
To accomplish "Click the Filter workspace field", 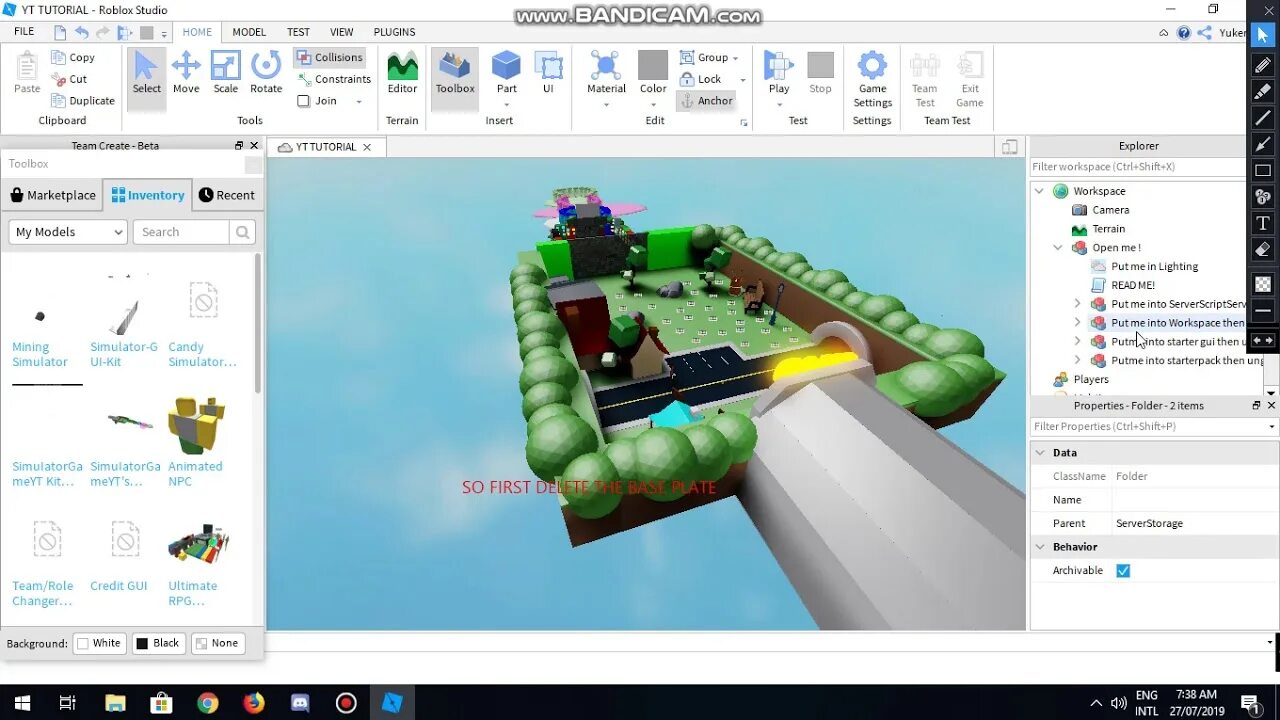I will tap(1138, 167).
